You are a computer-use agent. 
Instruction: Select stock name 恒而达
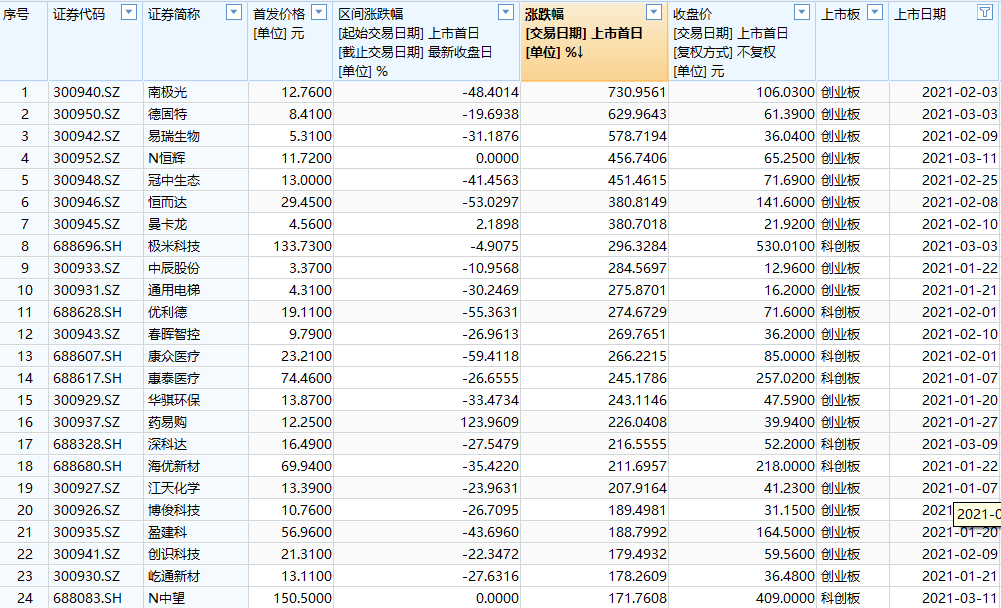pyautogui.click(x=168, y=202)
